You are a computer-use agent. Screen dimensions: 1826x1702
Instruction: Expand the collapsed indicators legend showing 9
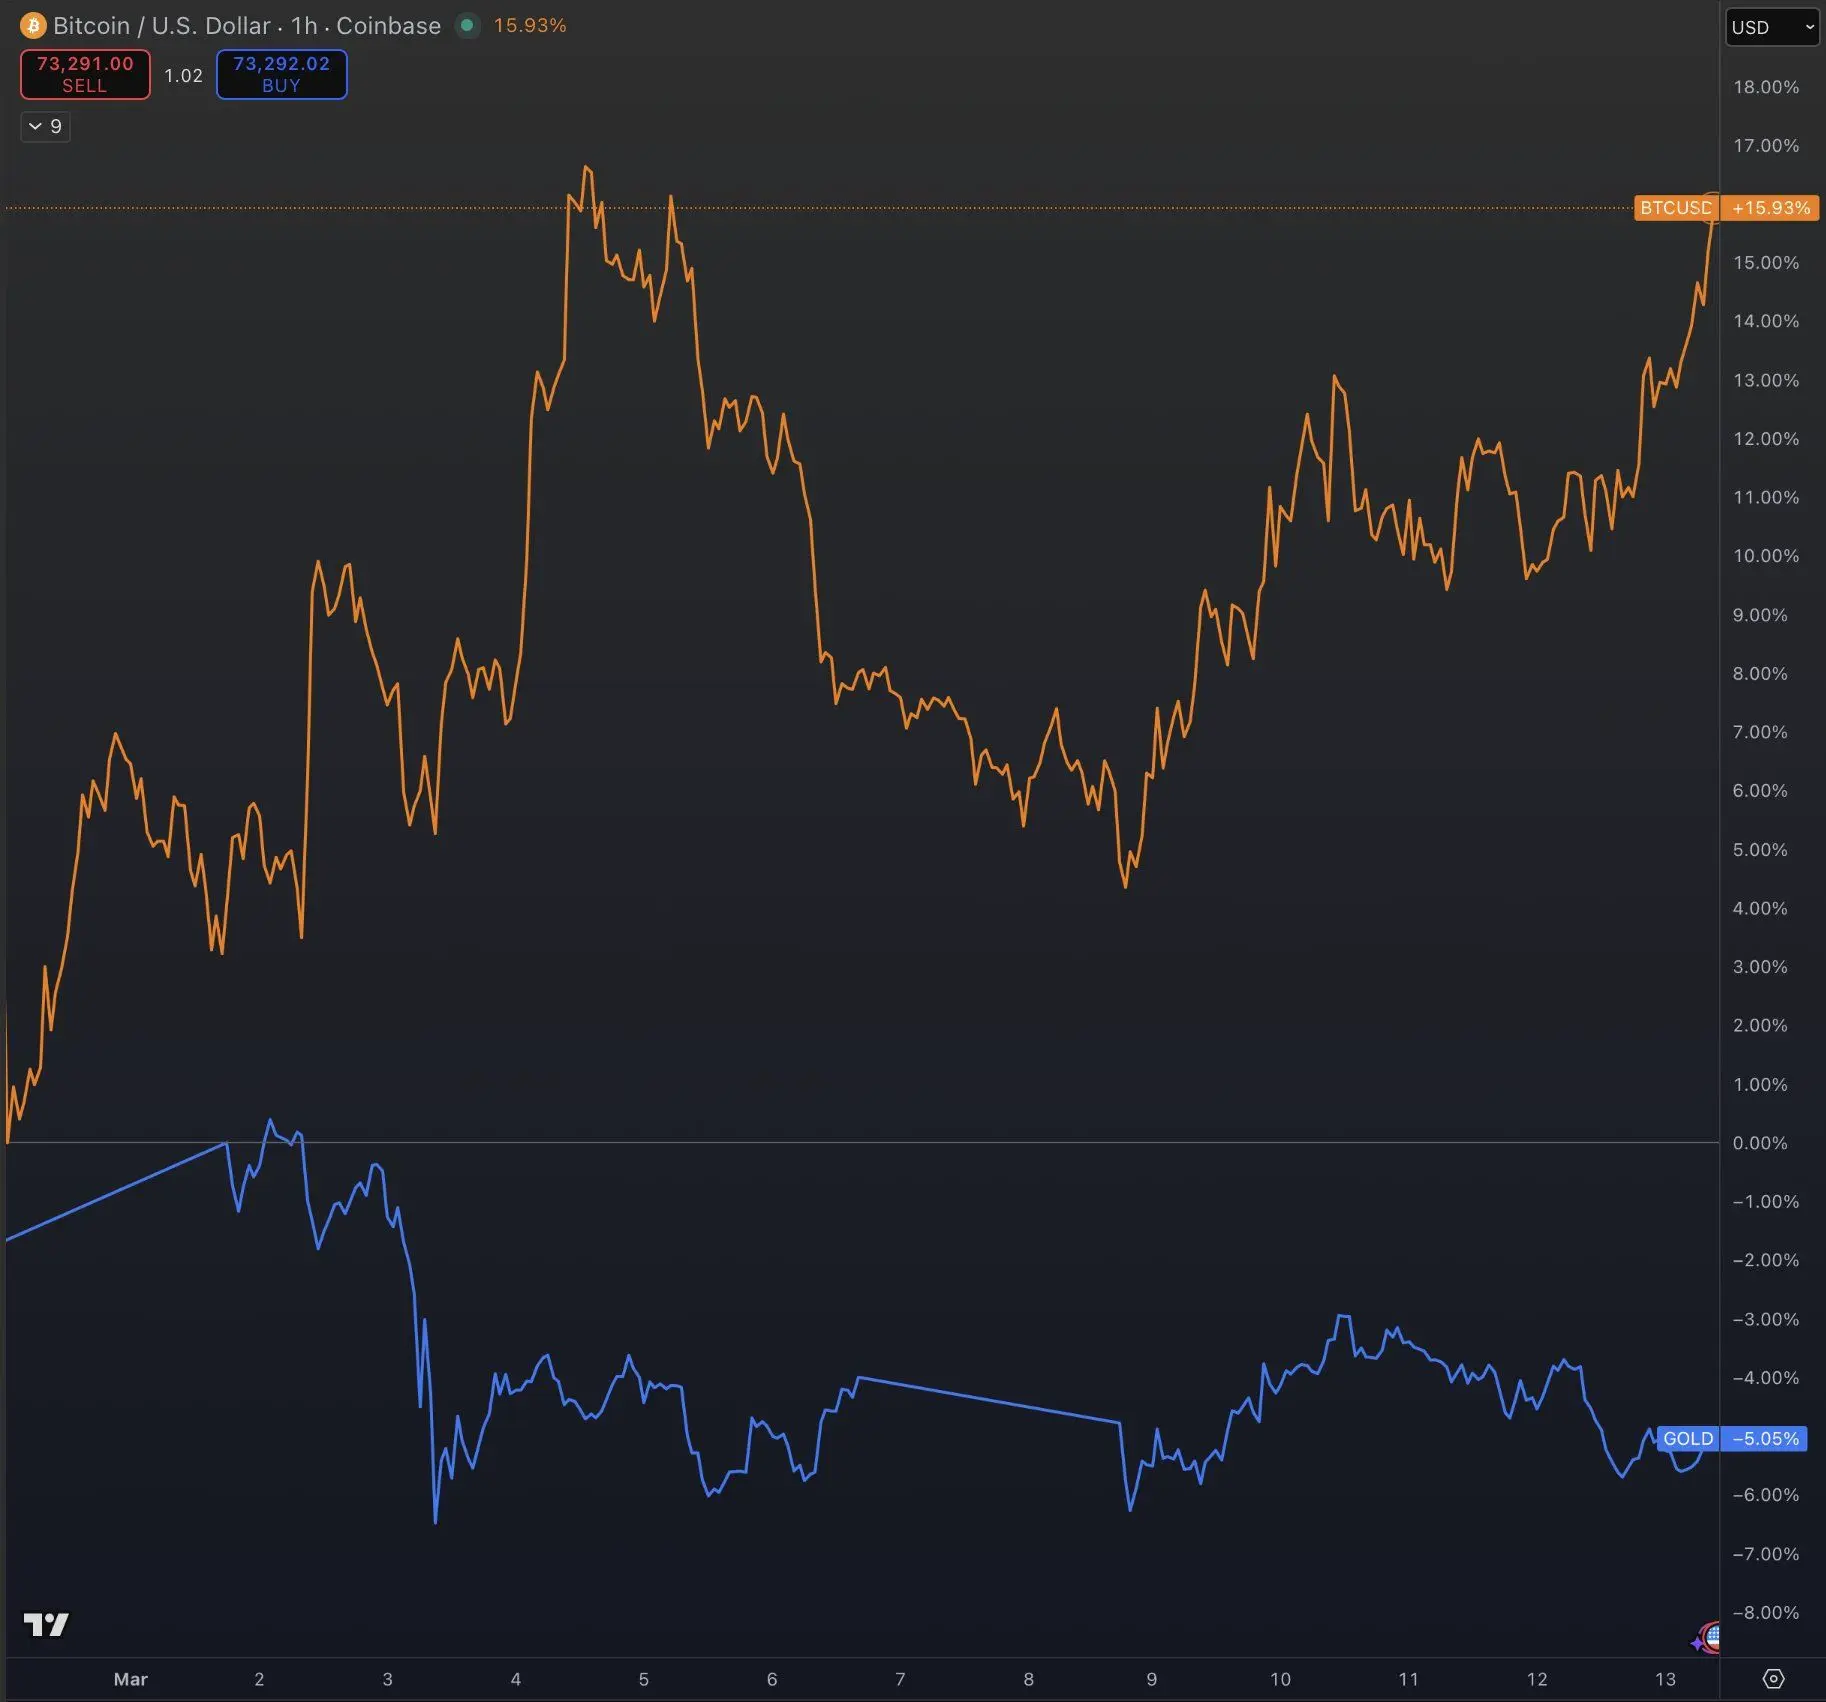pyautogui.click(x=45, y=127)
